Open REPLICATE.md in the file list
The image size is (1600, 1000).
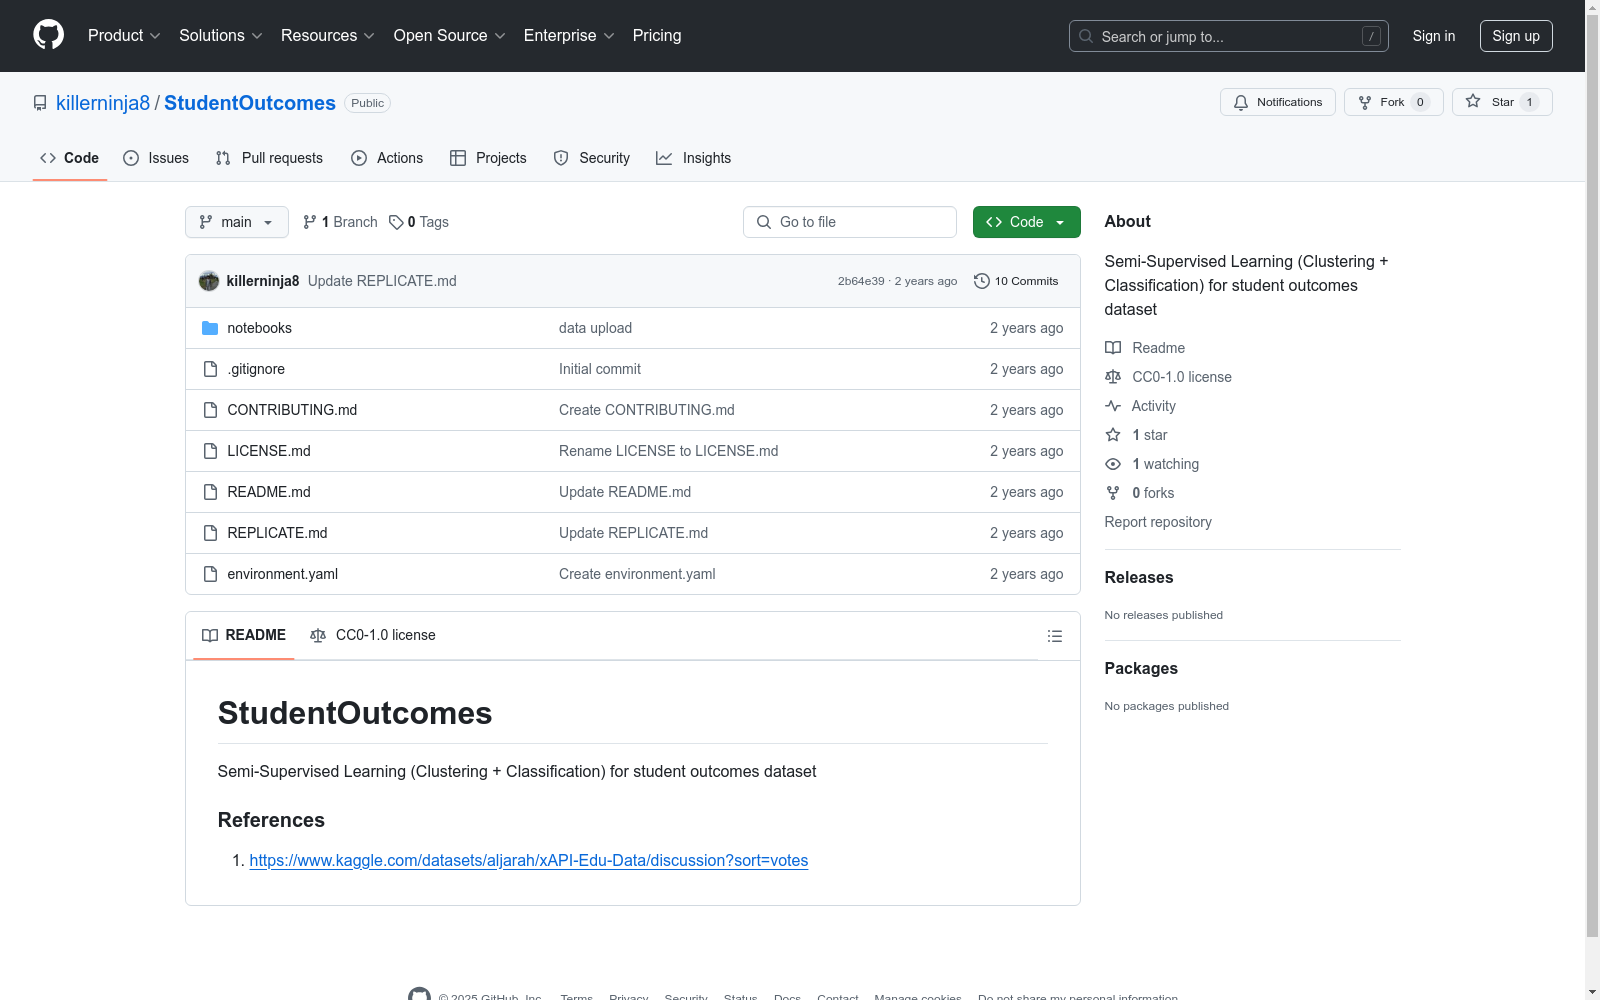point(277,533)
